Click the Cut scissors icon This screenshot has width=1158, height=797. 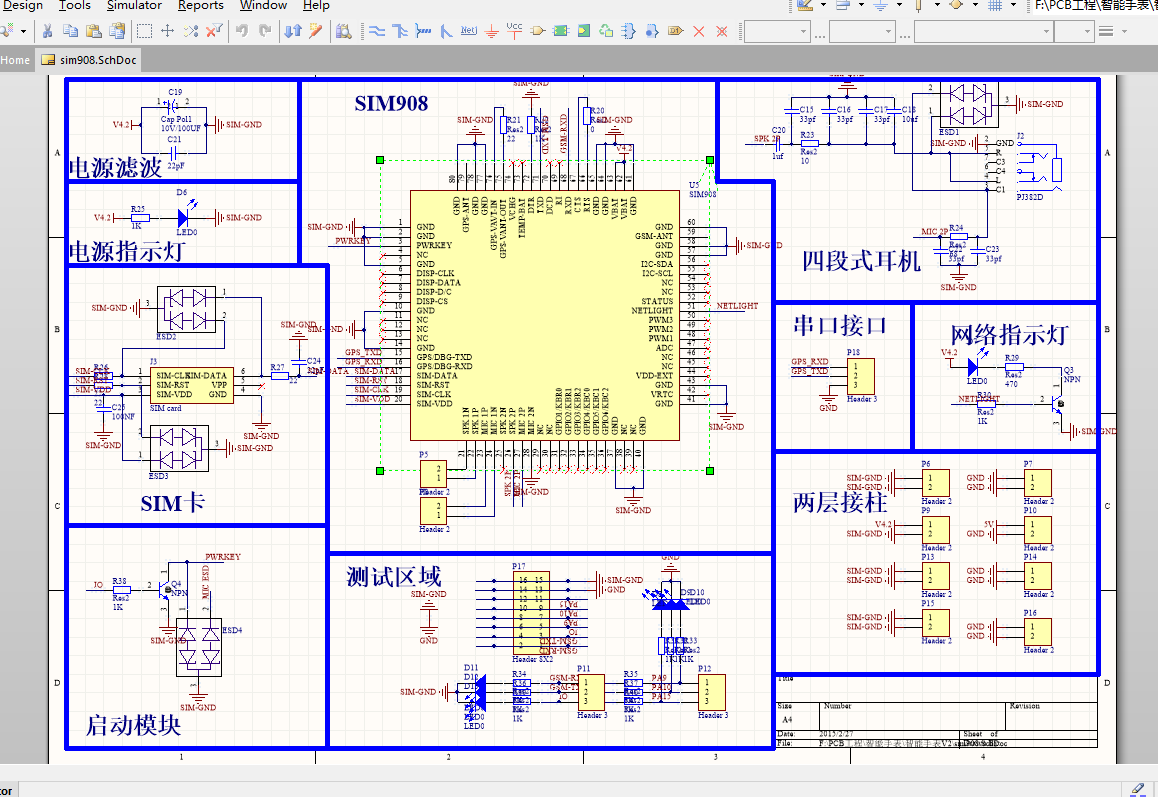tap(47, 31)
